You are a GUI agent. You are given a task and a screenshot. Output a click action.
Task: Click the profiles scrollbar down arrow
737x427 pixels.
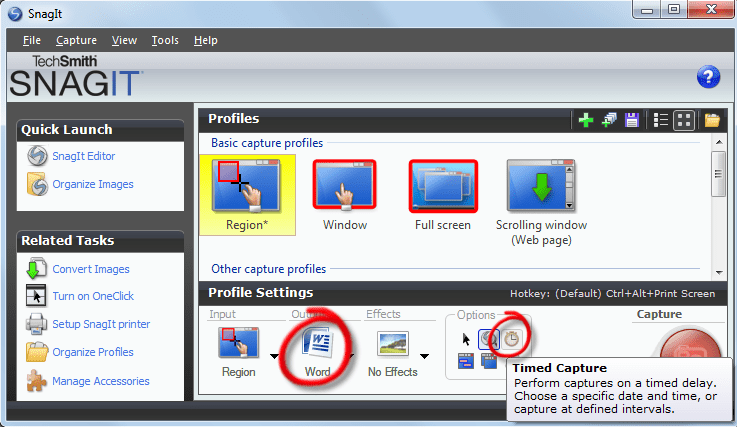pyautogui.click(x=719, y=272)
